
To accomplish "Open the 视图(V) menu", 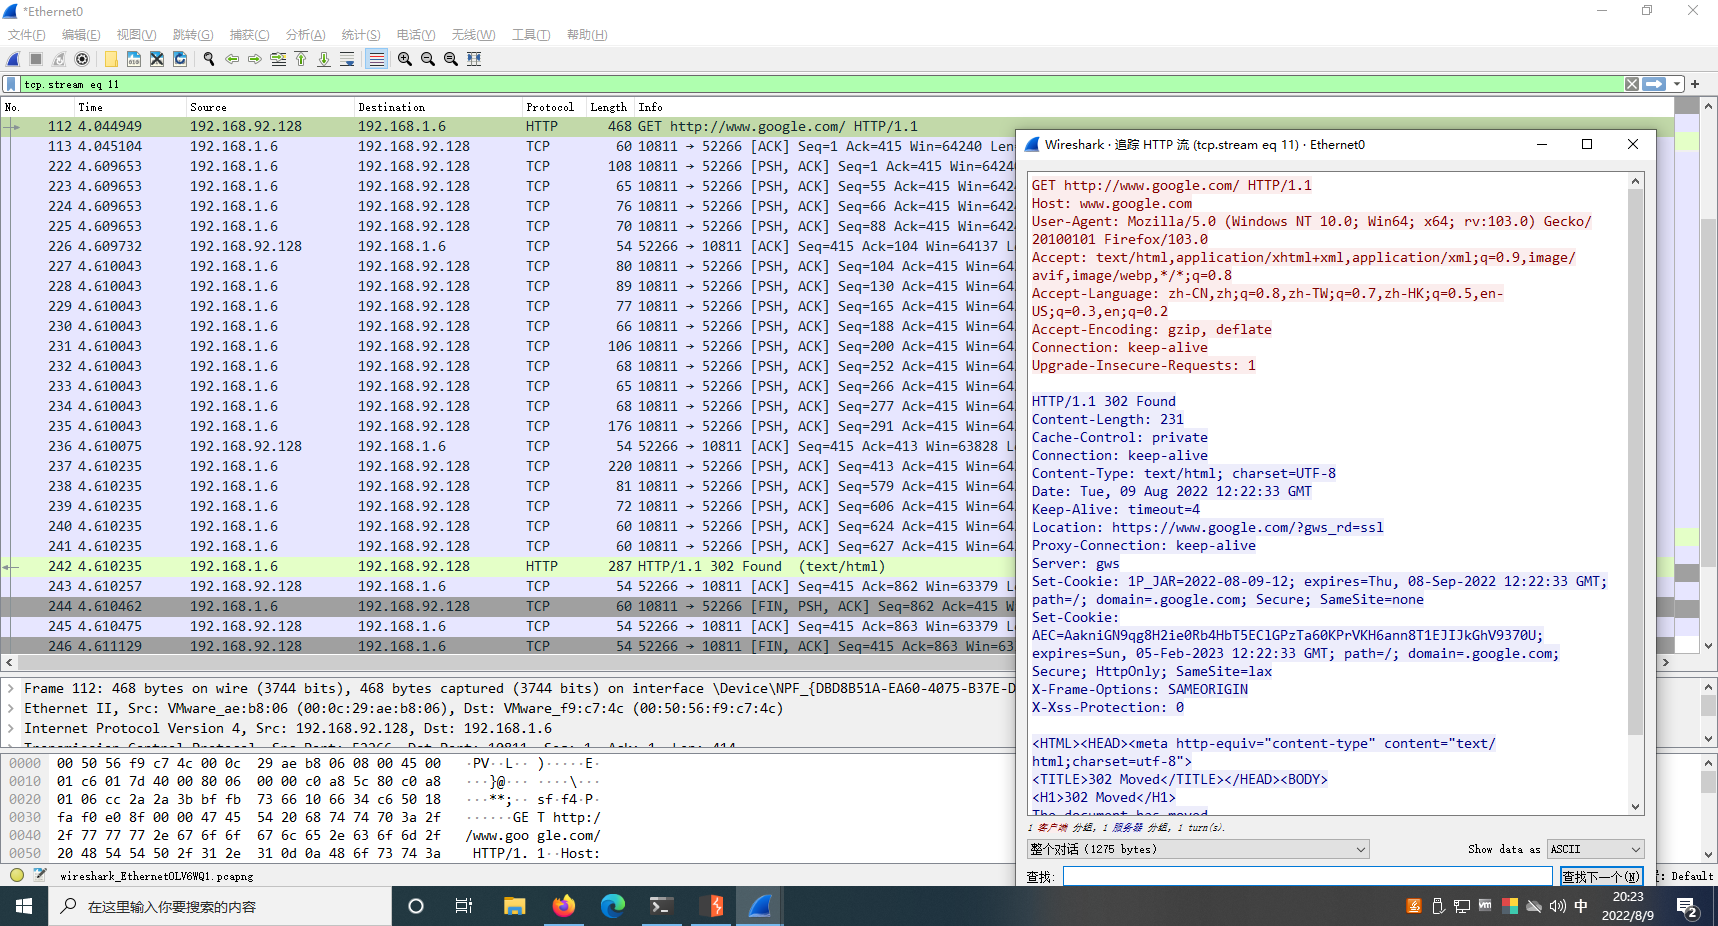I will (x=136, y=35).
